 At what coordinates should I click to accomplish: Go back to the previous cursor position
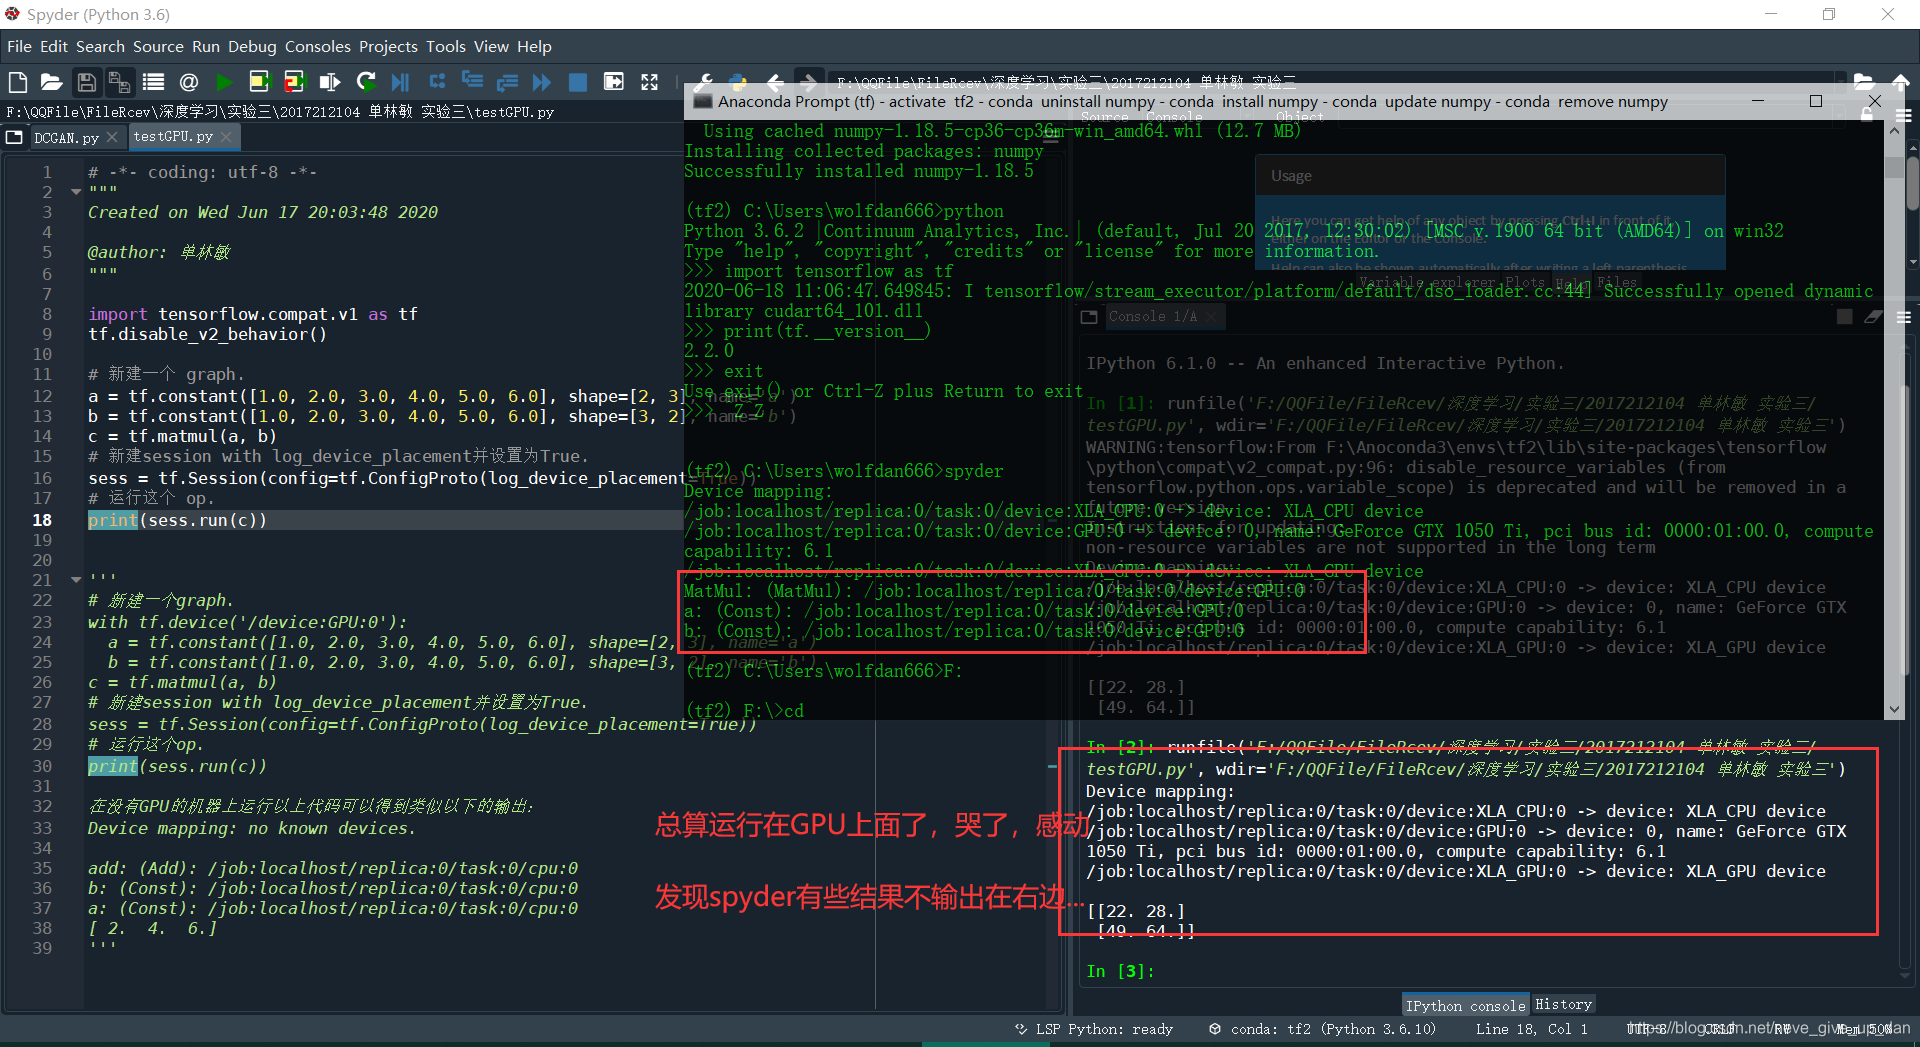coord(775,82)
